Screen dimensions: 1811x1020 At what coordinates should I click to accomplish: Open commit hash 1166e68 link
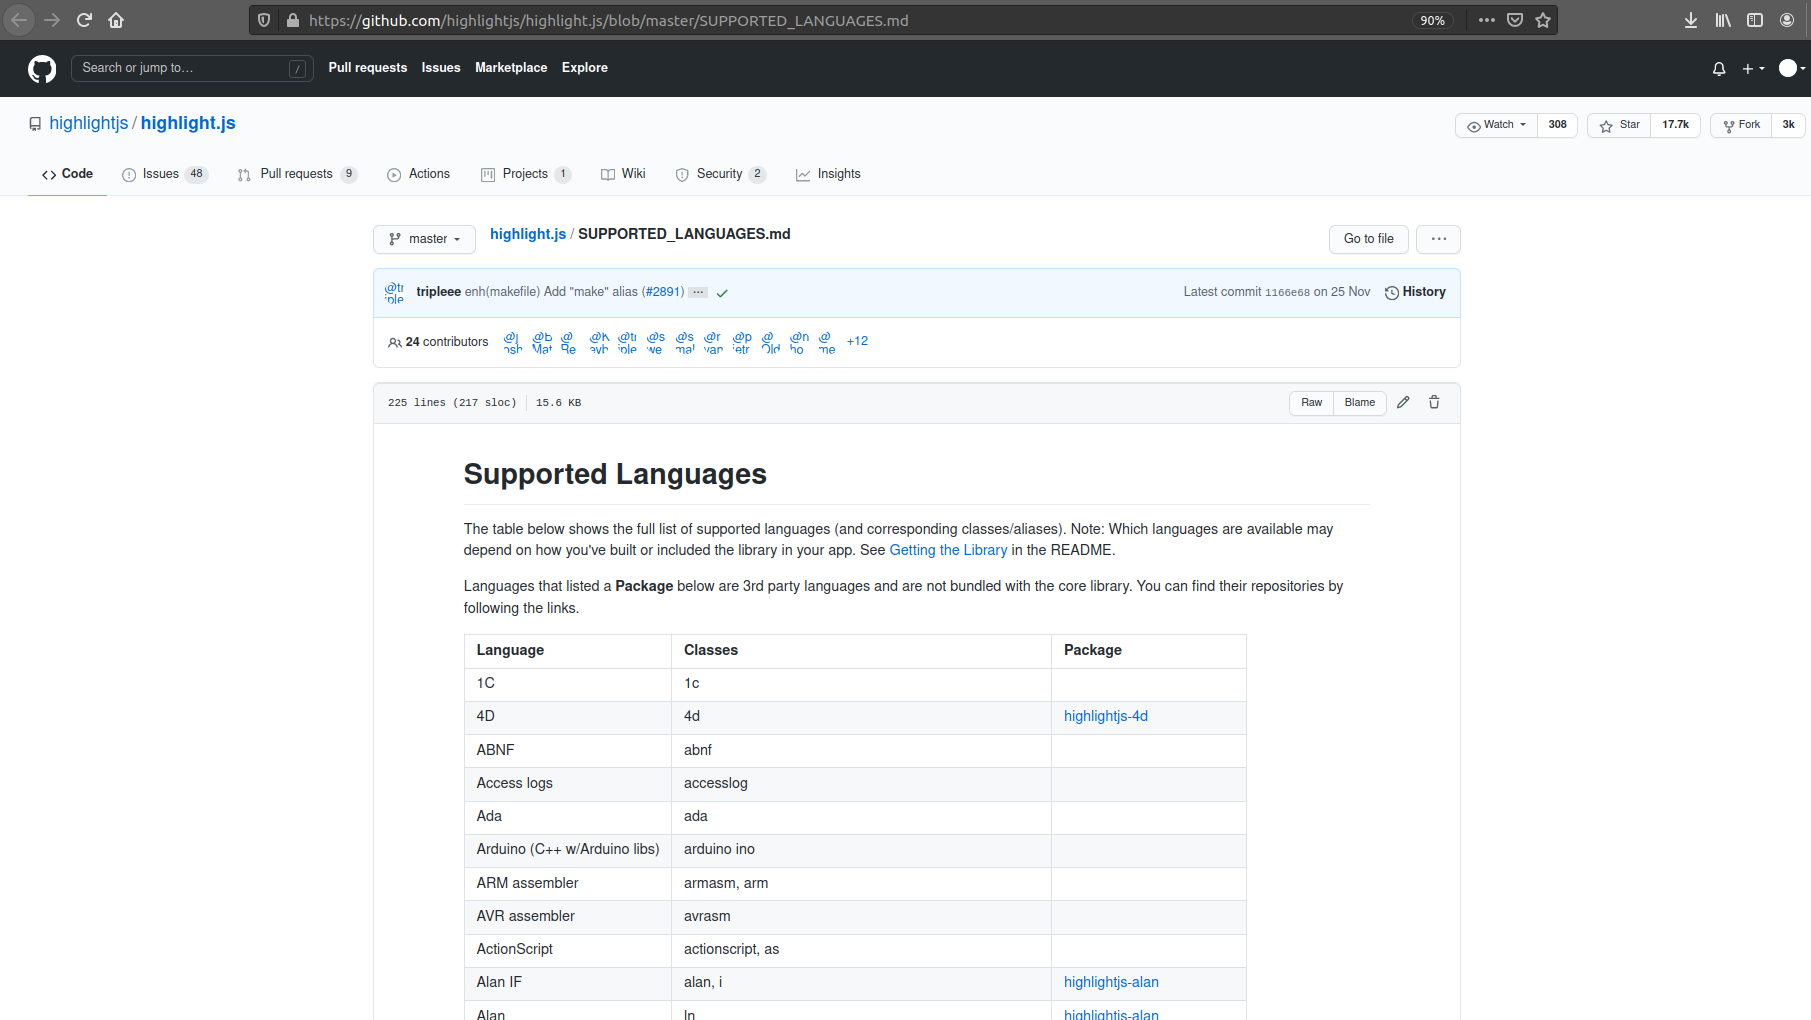1287,292
